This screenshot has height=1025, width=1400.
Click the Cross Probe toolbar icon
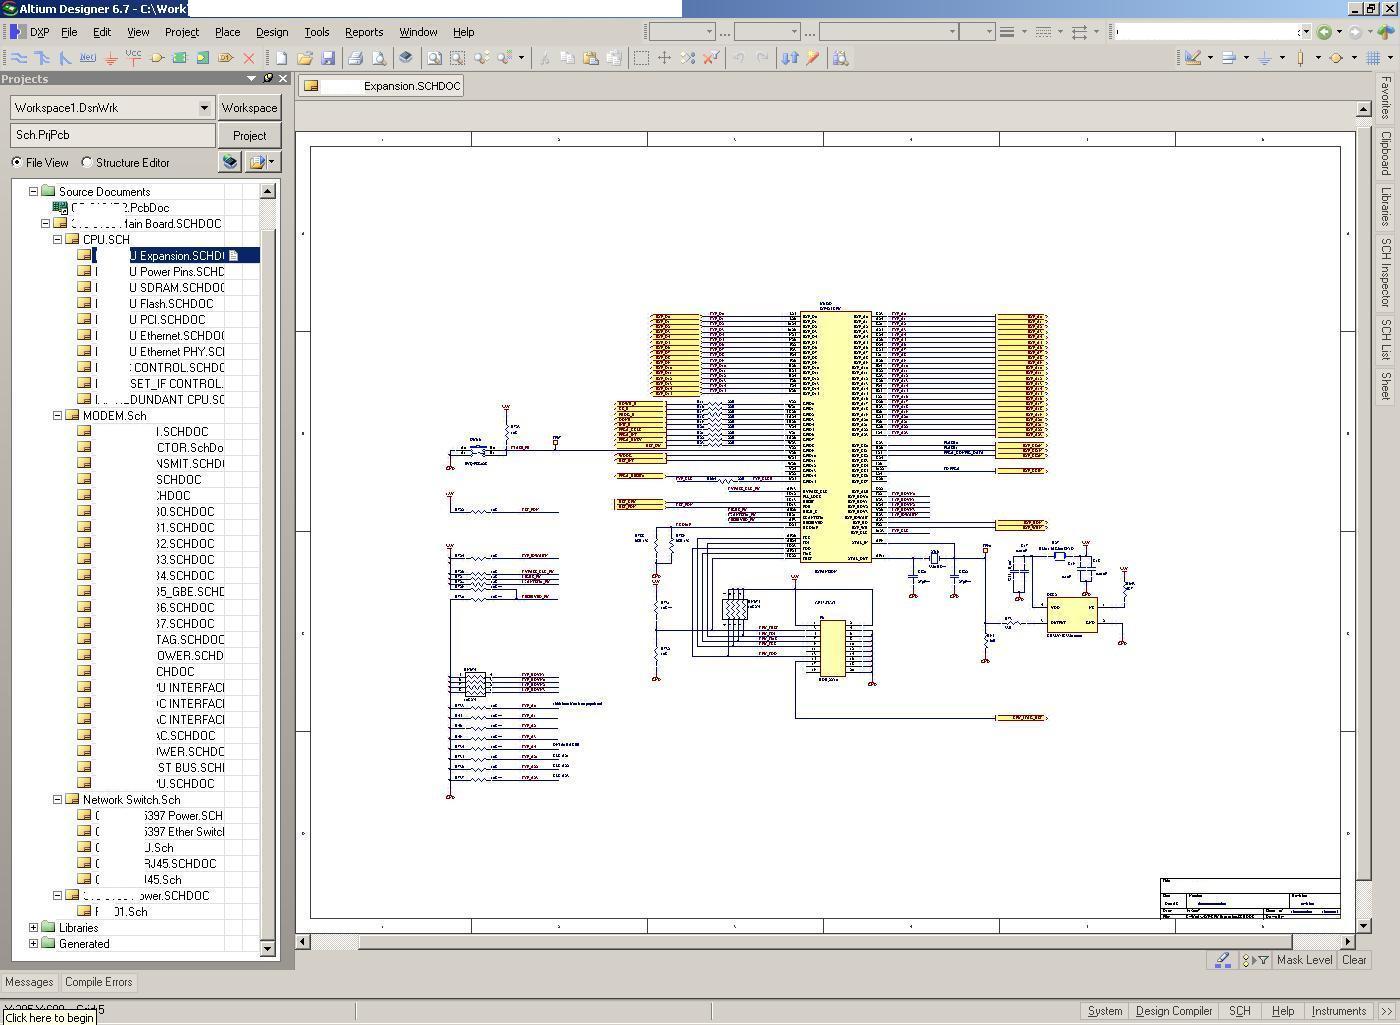point(791,57)
